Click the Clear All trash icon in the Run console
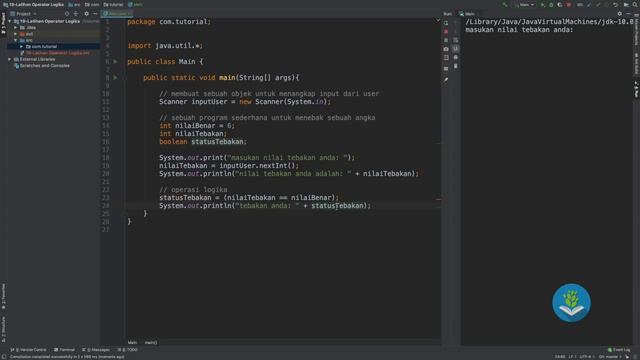This screenshot has height=360, width=640. (x=456, y=66)
